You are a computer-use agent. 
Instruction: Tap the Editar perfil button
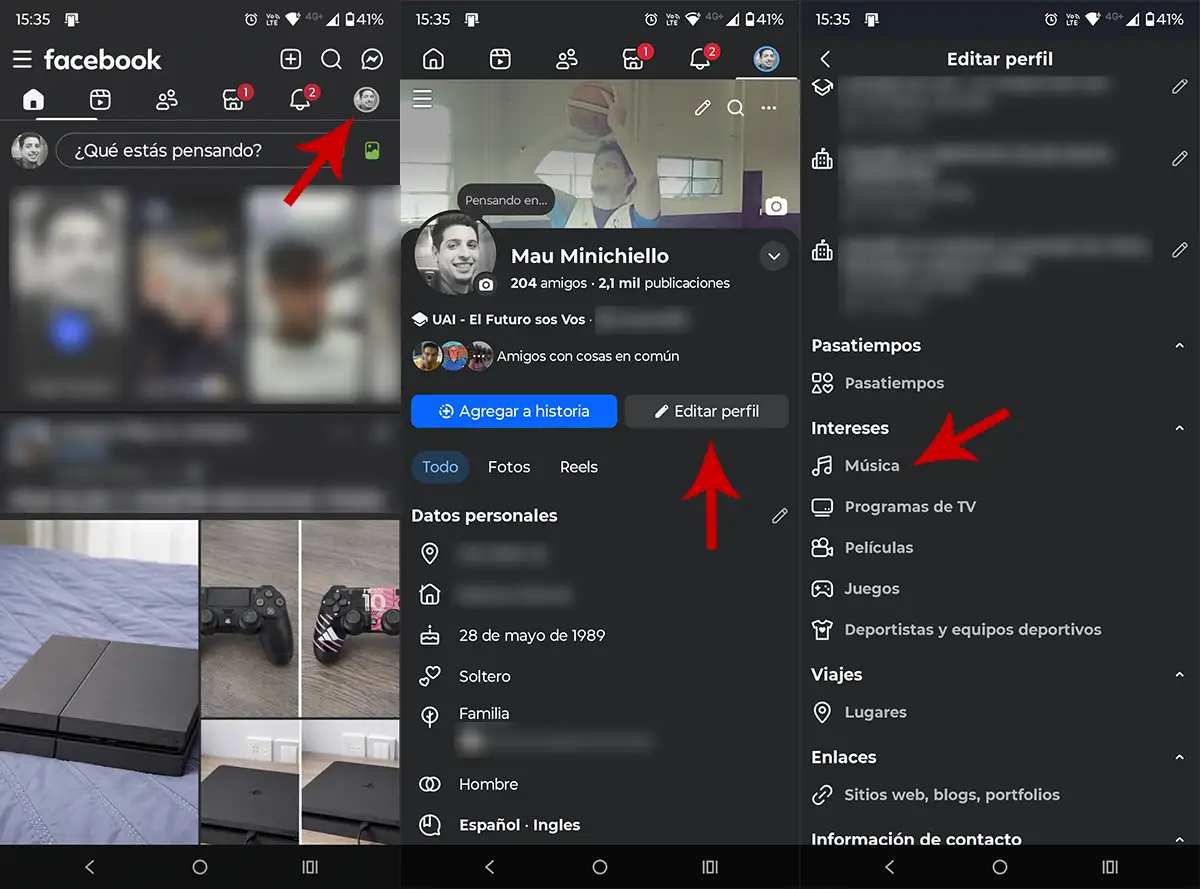point(706,411)
